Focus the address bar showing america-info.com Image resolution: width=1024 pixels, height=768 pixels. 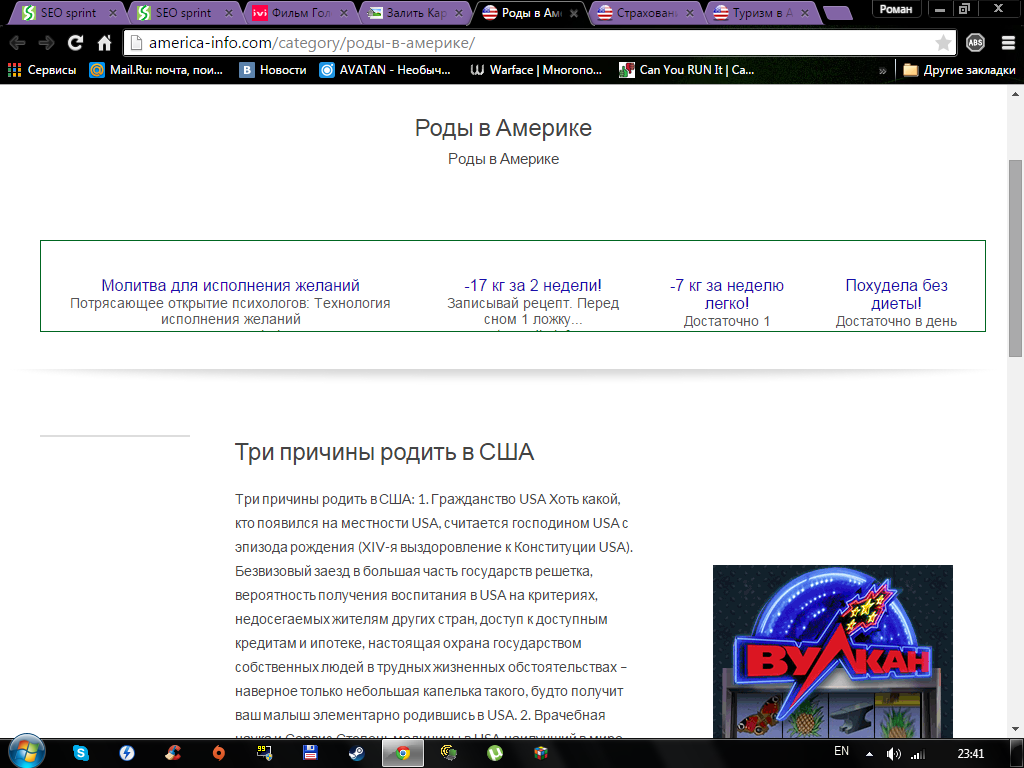coord(539,43)
